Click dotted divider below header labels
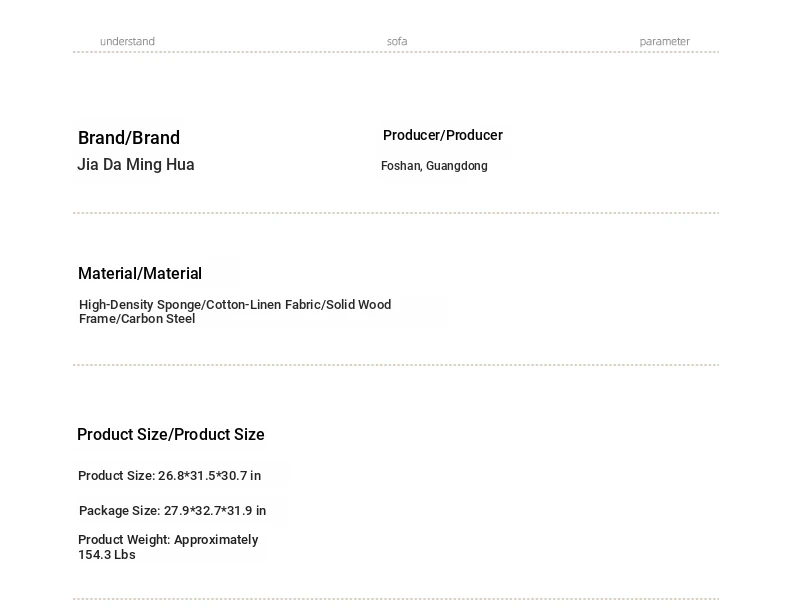This screenshot has width=790, height=614. click(x=396, y=52)
